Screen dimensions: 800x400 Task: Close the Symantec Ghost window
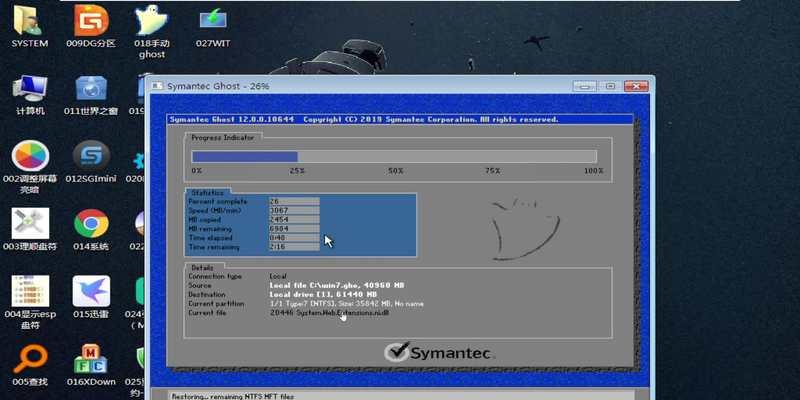click(x=636, y=87)
